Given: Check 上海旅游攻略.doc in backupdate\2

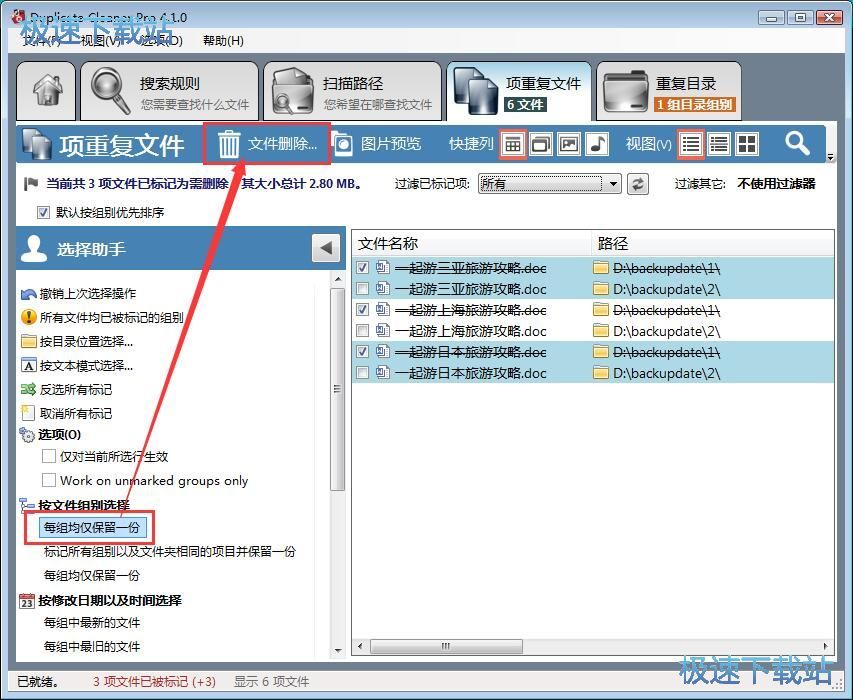Looking at the screenshot, I should pos(362,331).
